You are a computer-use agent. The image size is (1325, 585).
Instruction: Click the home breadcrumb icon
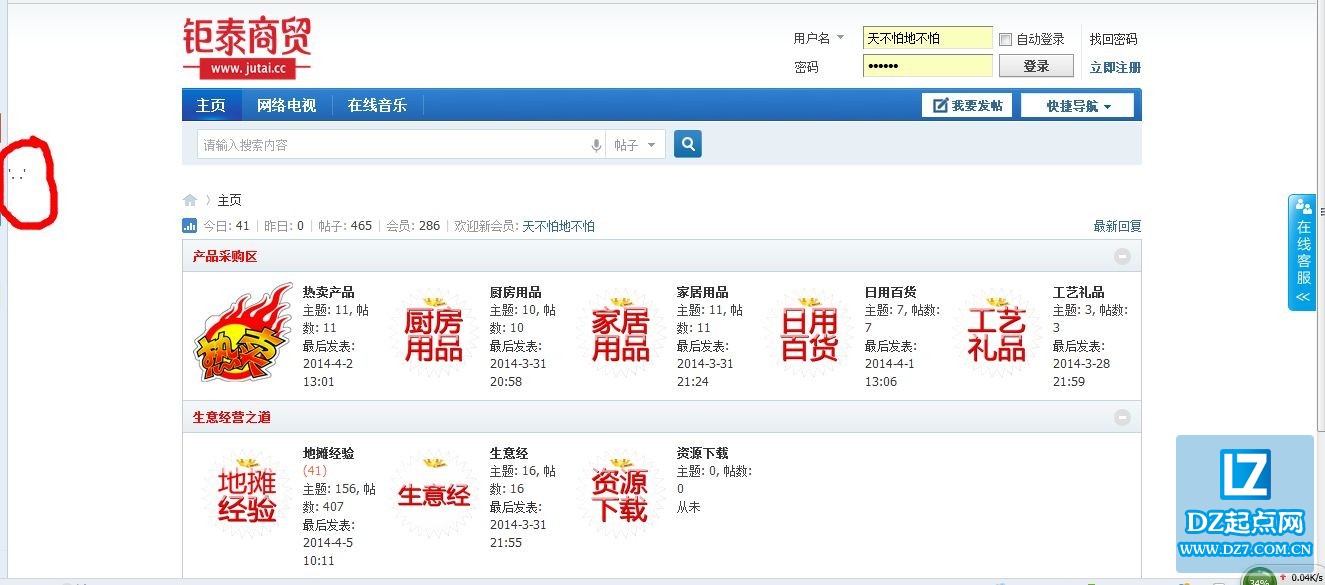point(190,200)
